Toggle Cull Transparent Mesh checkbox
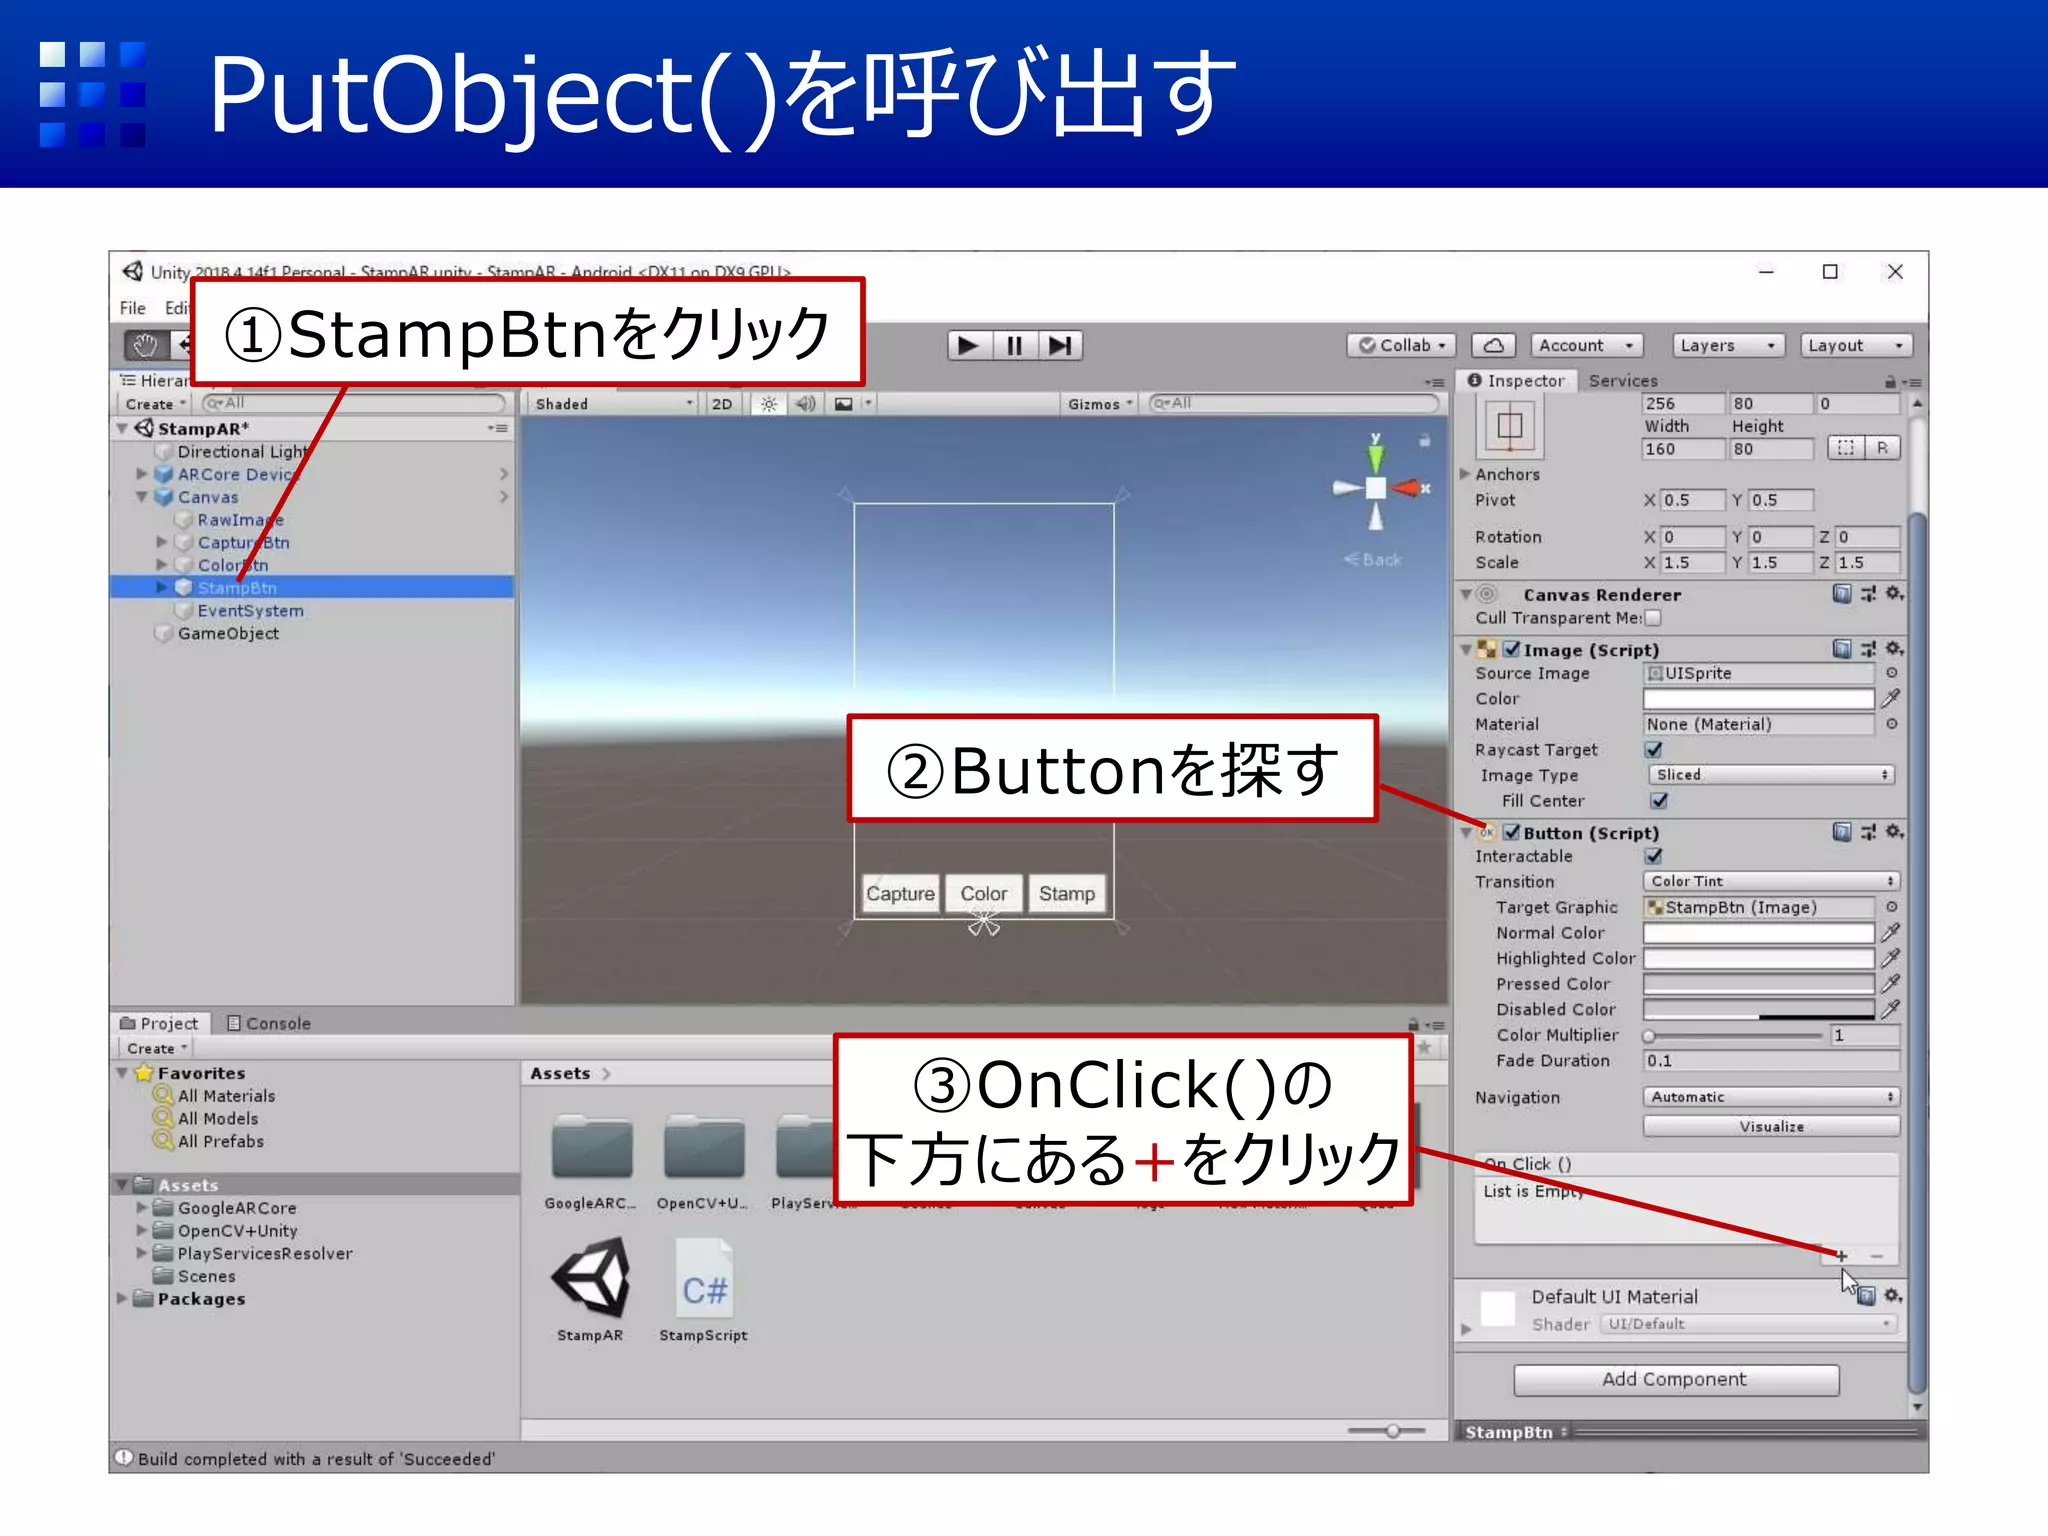Viewport: 2048px width, 1536px height. point(1653,618)
